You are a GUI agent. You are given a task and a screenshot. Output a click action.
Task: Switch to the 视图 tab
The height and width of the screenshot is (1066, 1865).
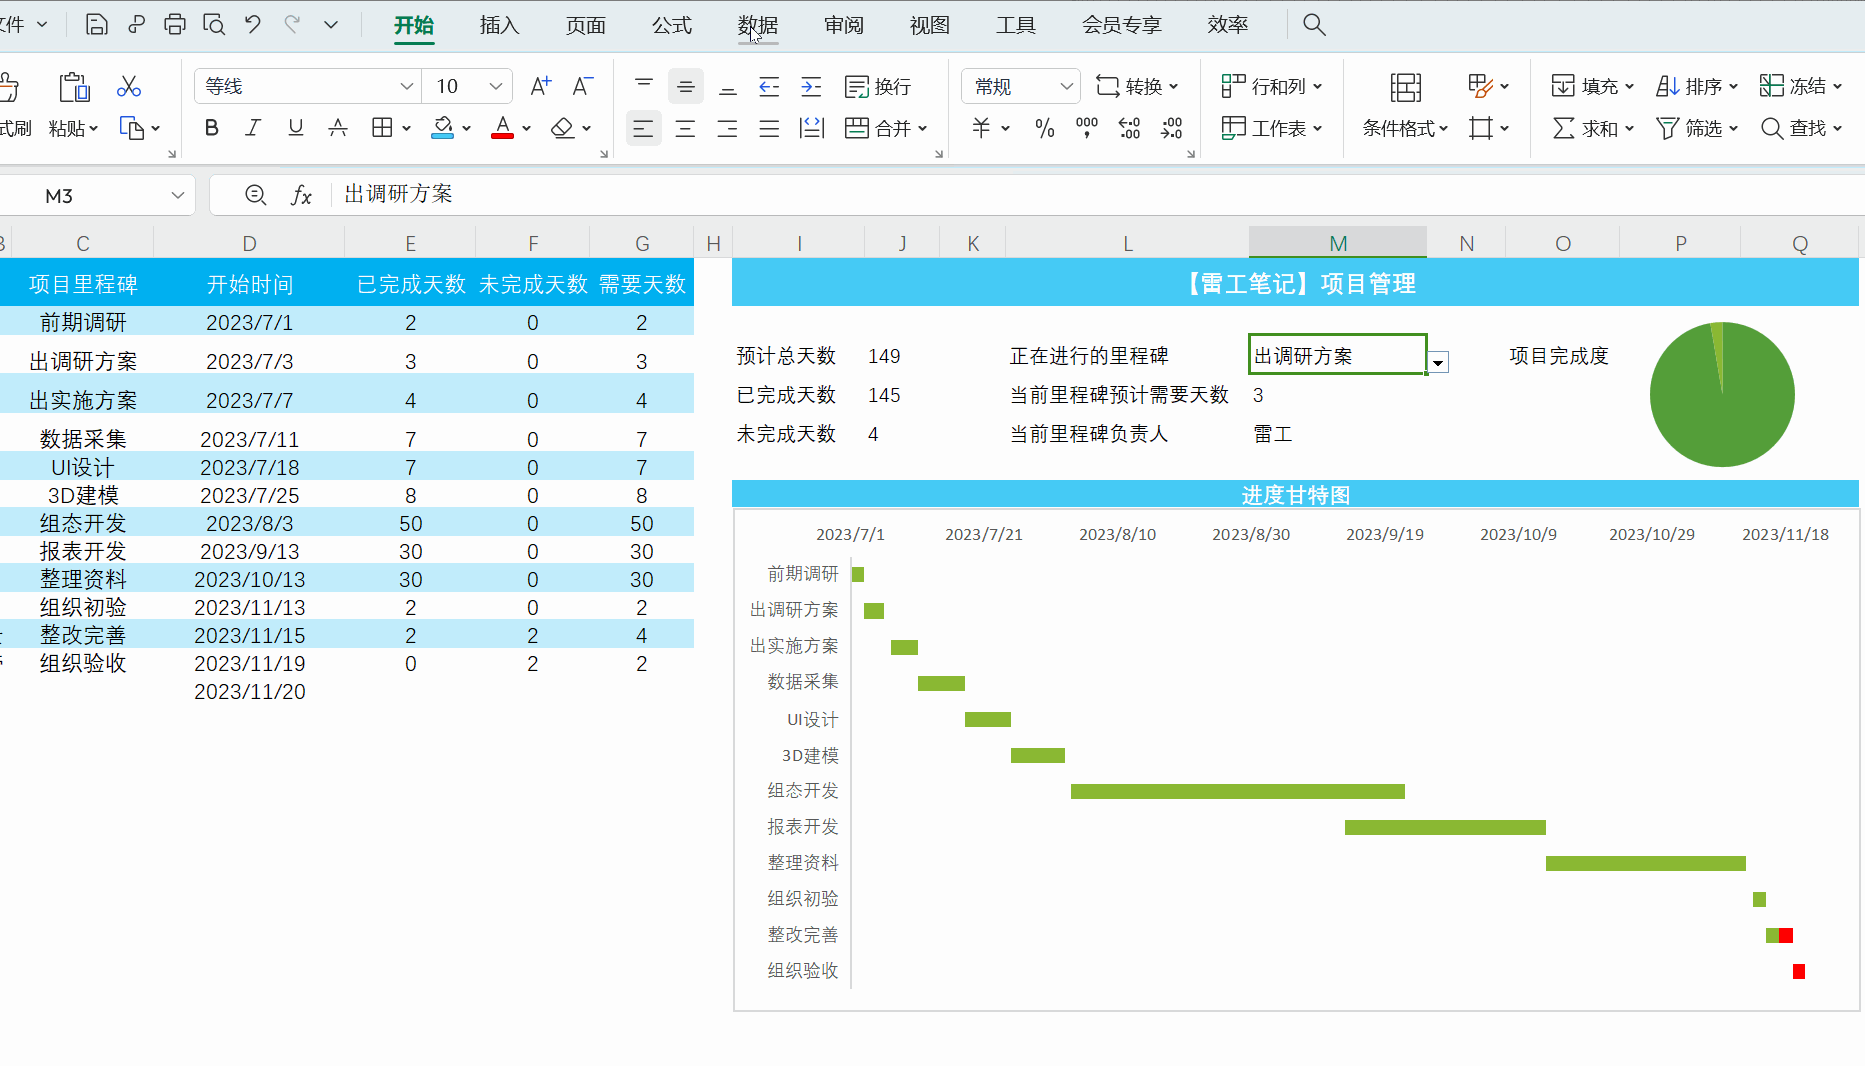point(929,25)
